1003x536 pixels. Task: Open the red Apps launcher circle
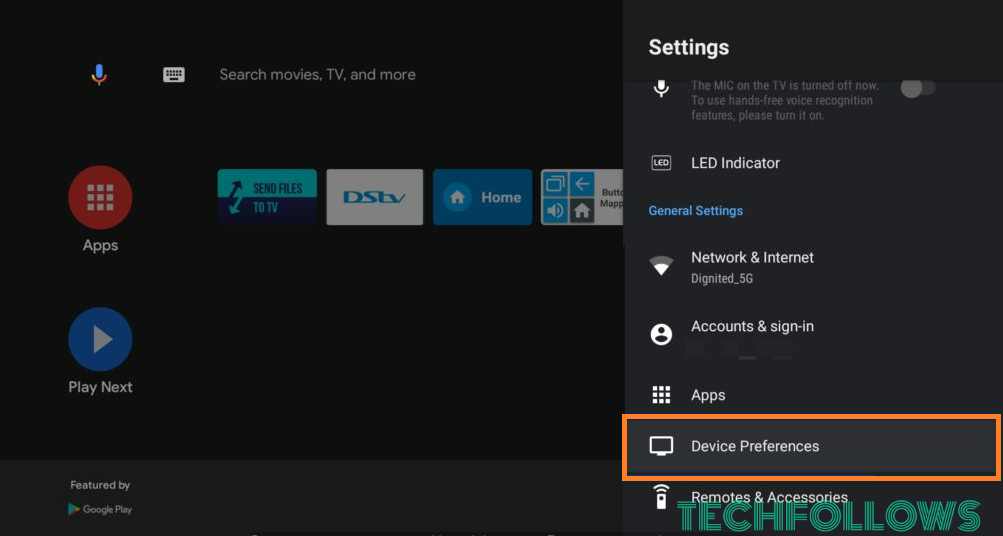coord(100,197)
